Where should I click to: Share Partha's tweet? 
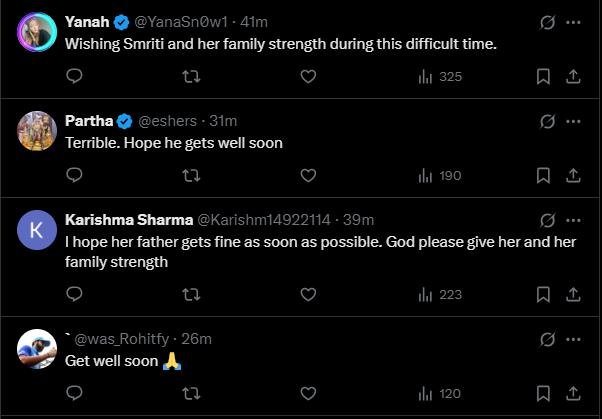(574, 175)
